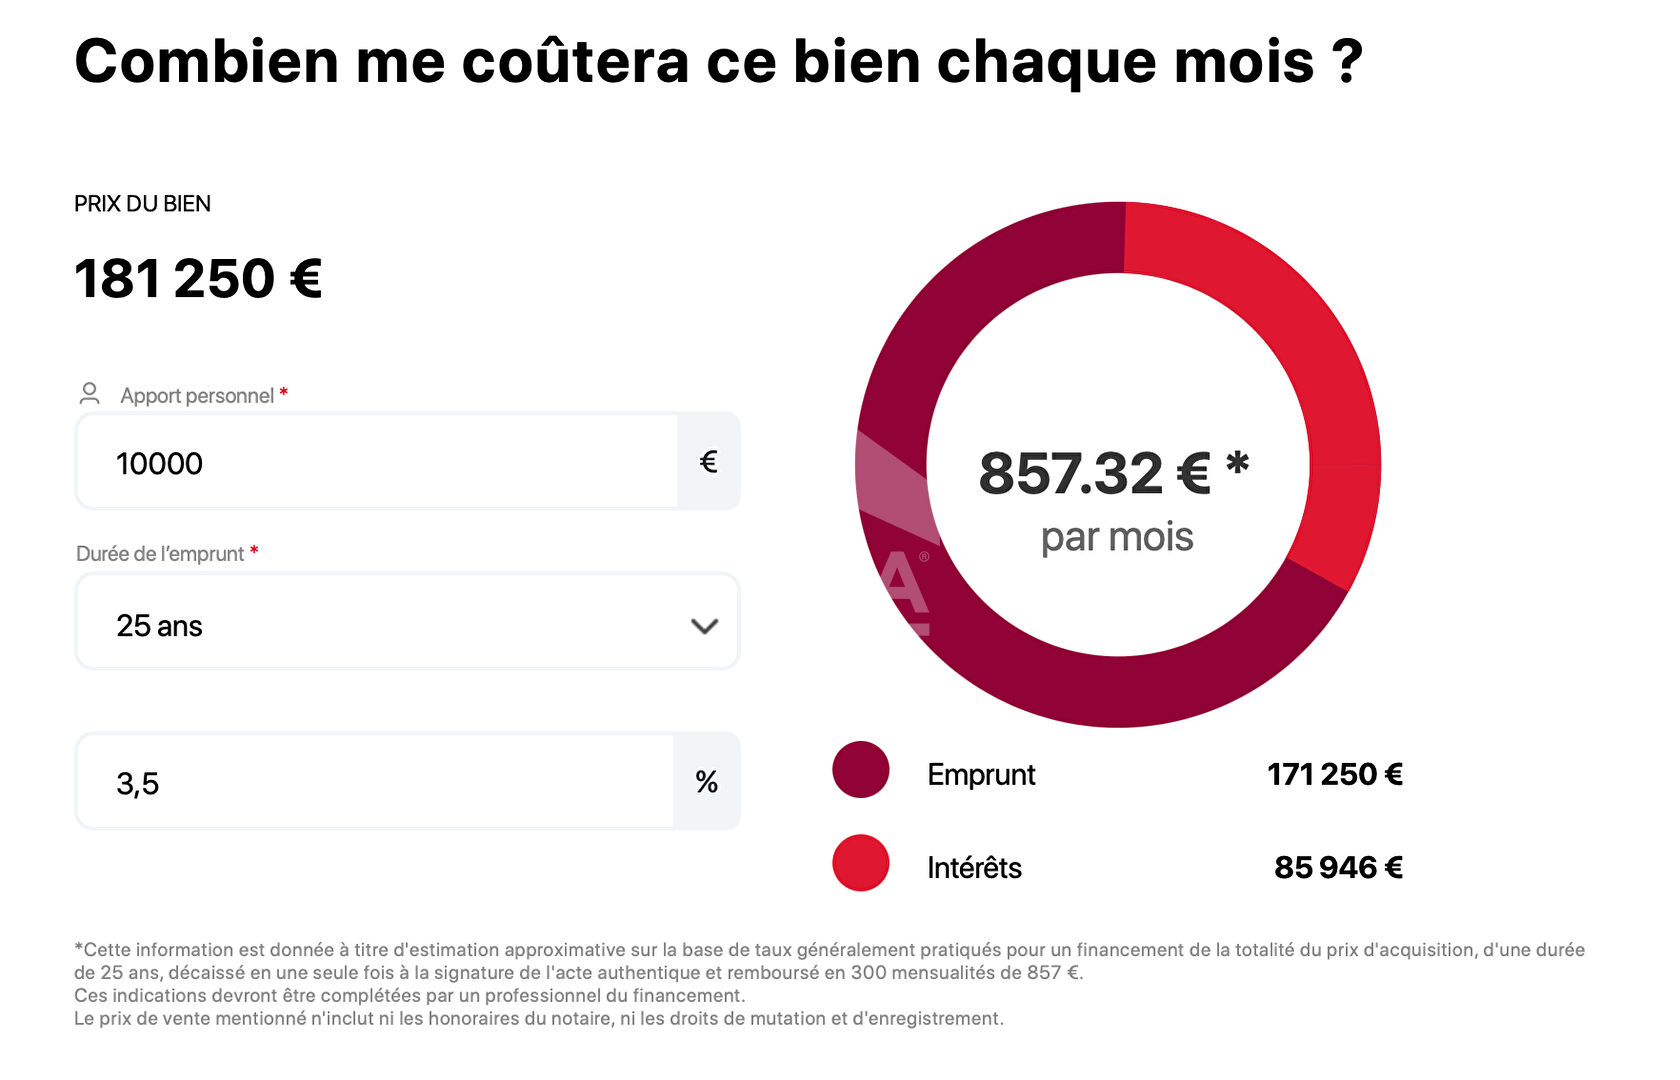The height and width of the screenshot is (1080, 1680).
Task: Click the 181 250 € property price
Action: coord(198,278)
